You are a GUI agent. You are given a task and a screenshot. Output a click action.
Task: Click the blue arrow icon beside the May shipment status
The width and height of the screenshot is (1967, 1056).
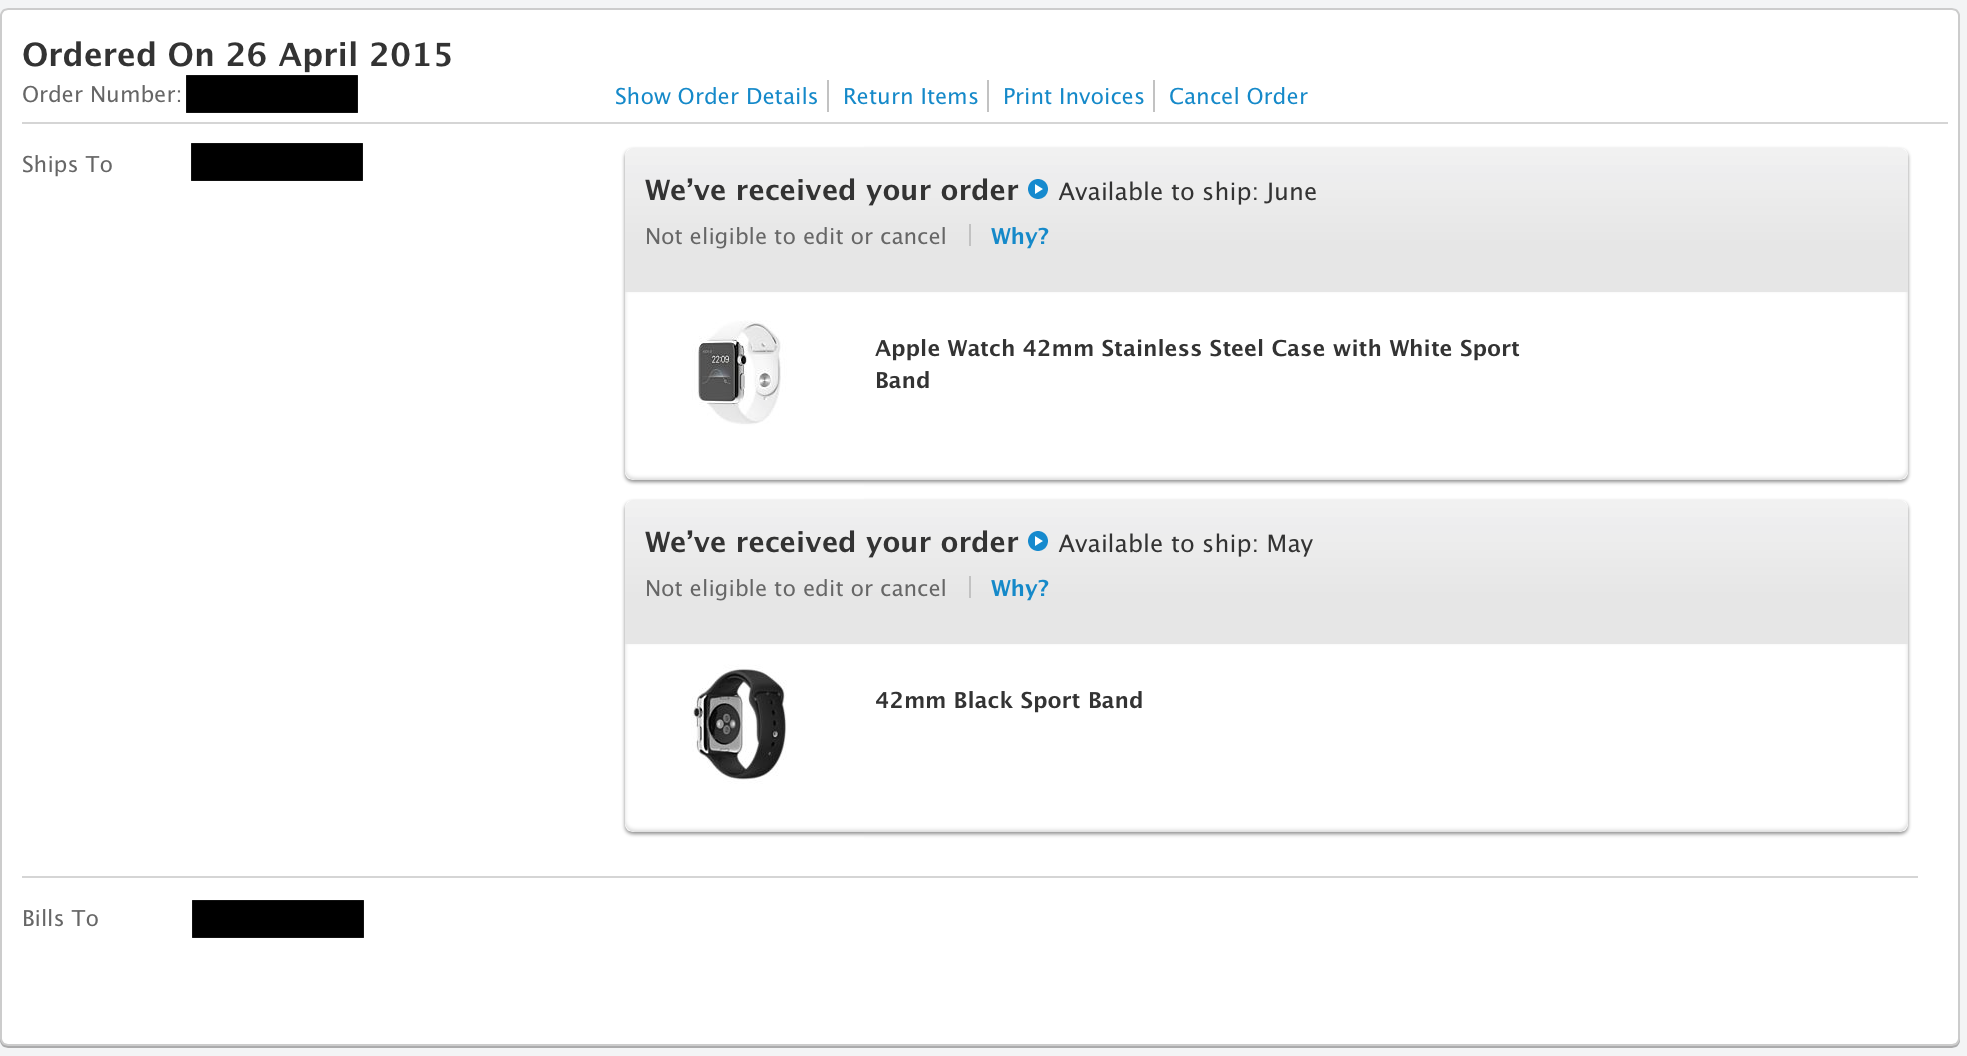pos(1038,541)
